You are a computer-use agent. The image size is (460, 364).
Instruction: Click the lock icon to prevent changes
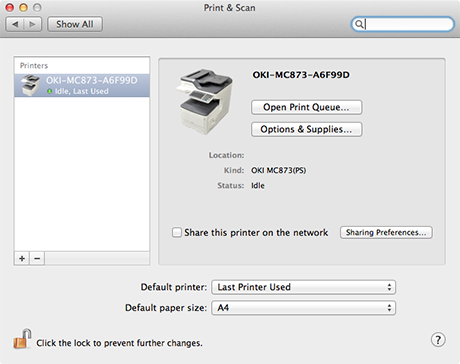tap(22, 339)
